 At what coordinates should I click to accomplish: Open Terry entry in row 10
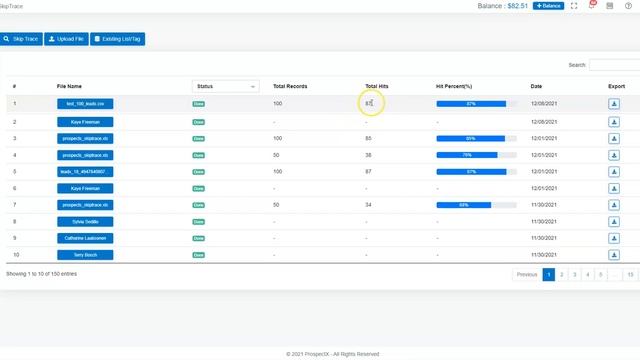tap(85, 255)
